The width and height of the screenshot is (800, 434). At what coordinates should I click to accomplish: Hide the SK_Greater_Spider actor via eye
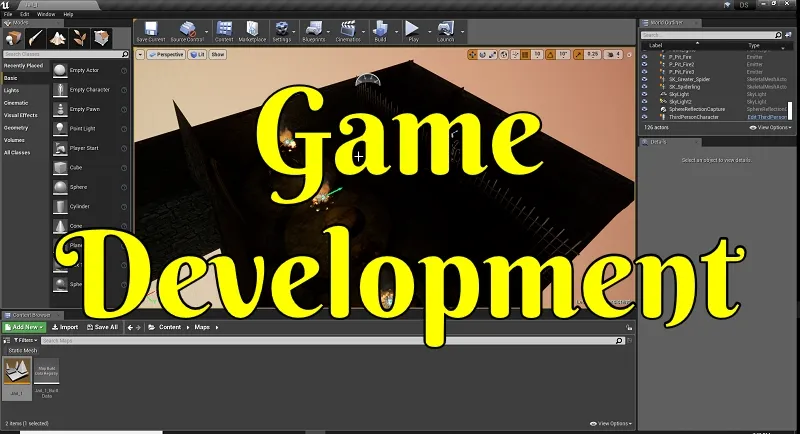644,80
